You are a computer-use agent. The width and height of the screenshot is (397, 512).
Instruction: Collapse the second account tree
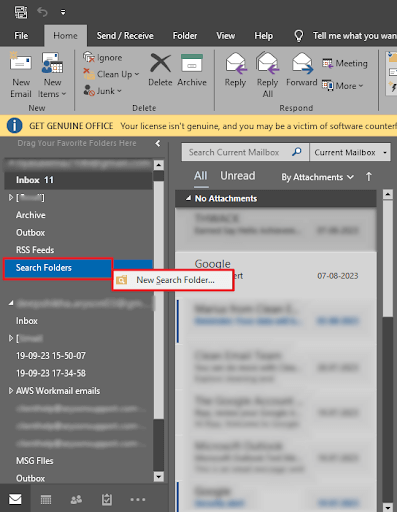[11, 303]
